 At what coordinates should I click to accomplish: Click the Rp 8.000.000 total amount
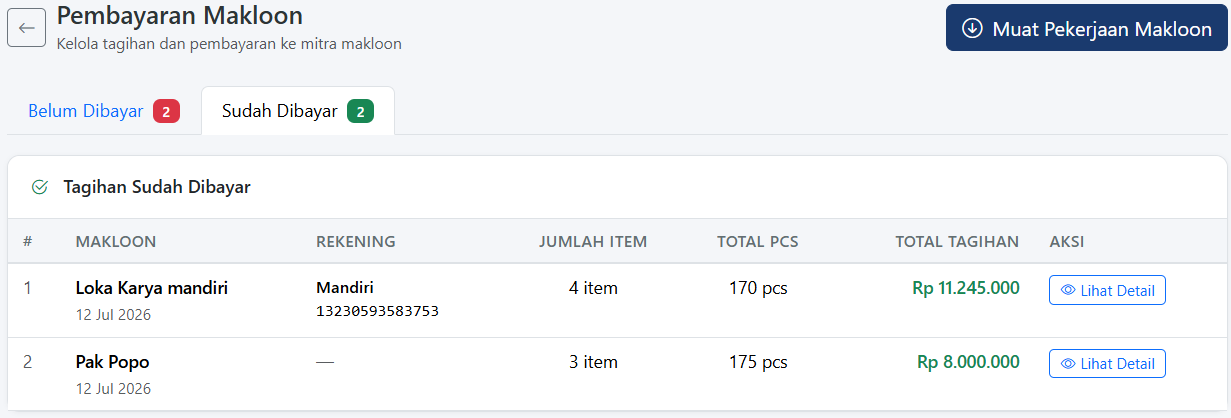point(968,362)
